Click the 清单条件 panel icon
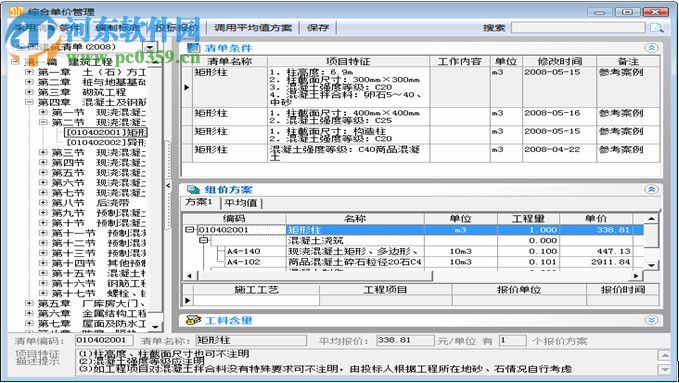The image size is (679, 383). click(x=193, y=48)
